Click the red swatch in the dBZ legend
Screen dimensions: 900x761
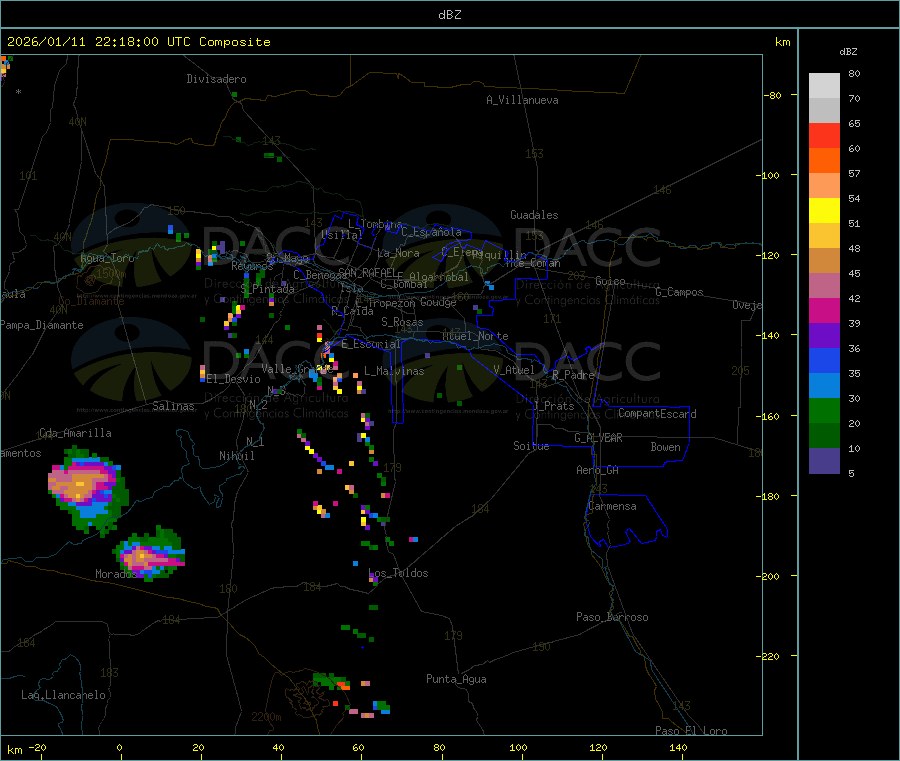824,135
